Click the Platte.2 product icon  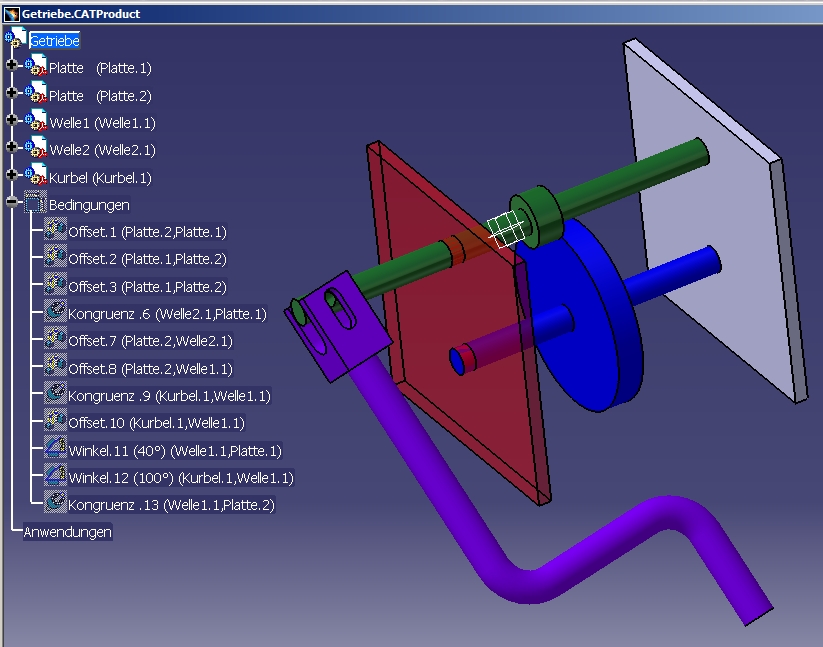[x=36, y=93]
